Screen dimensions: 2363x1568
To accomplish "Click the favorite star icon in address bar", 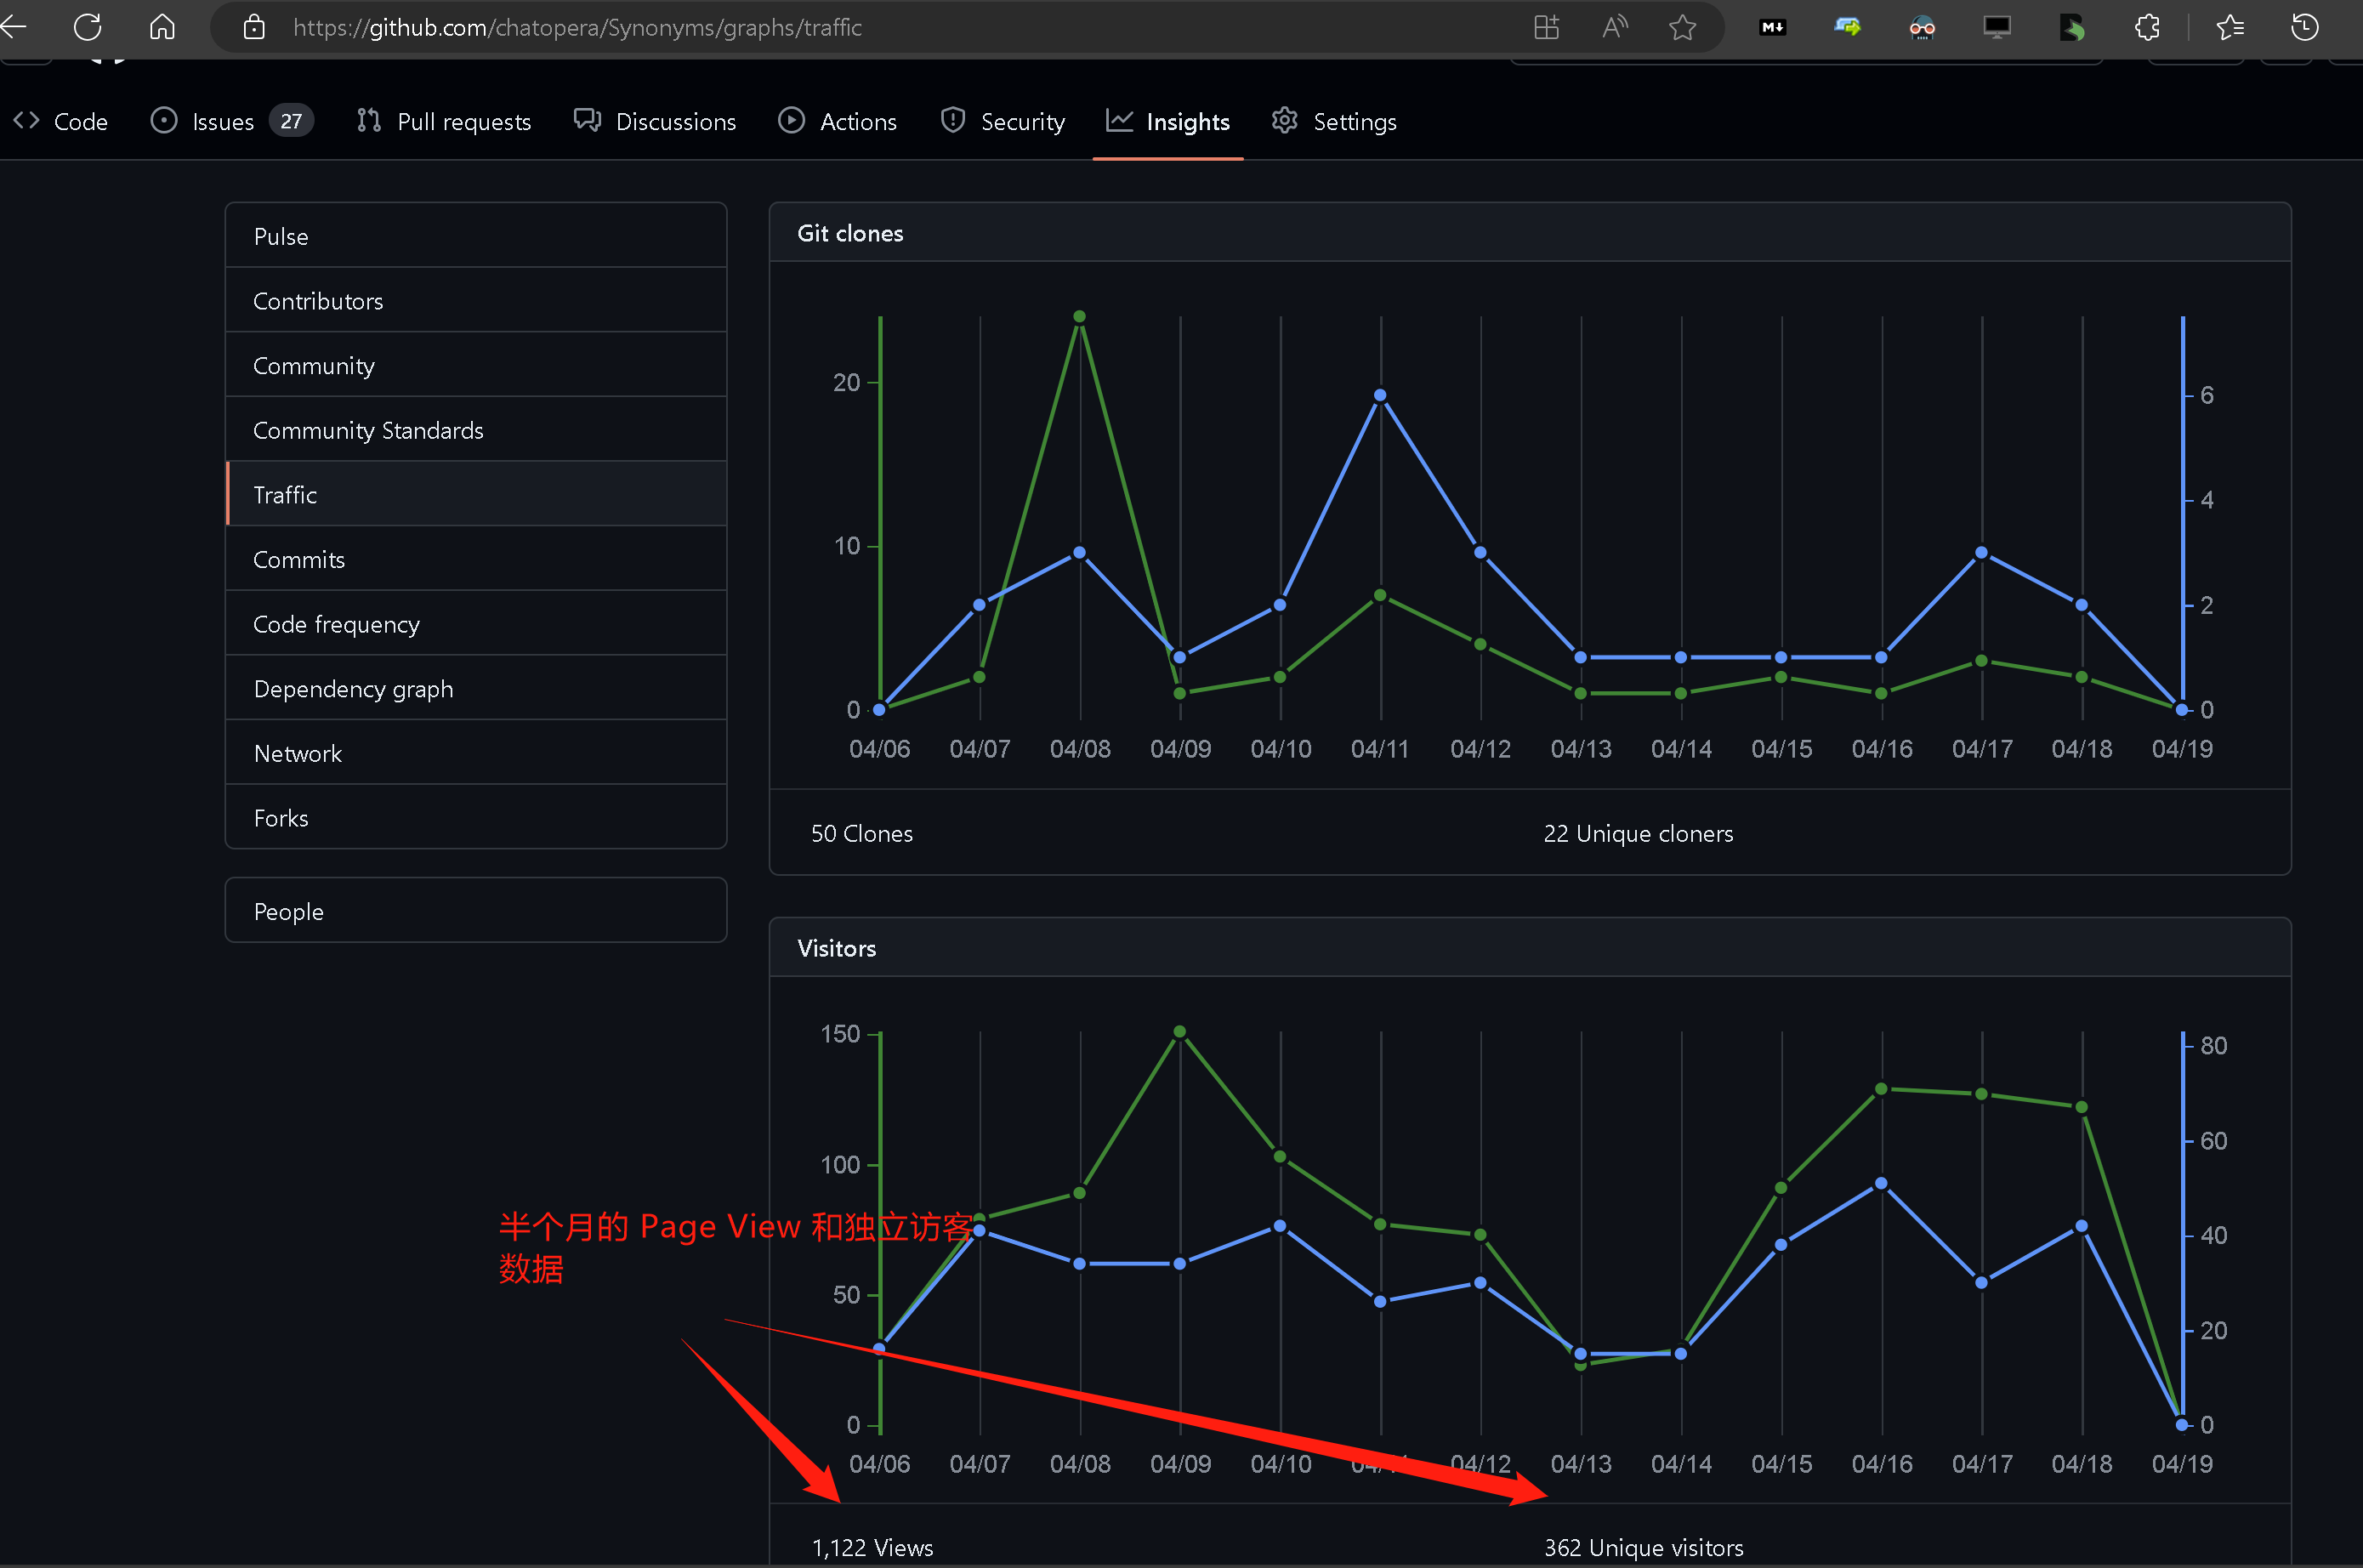I will click(x=1682, y=27).
